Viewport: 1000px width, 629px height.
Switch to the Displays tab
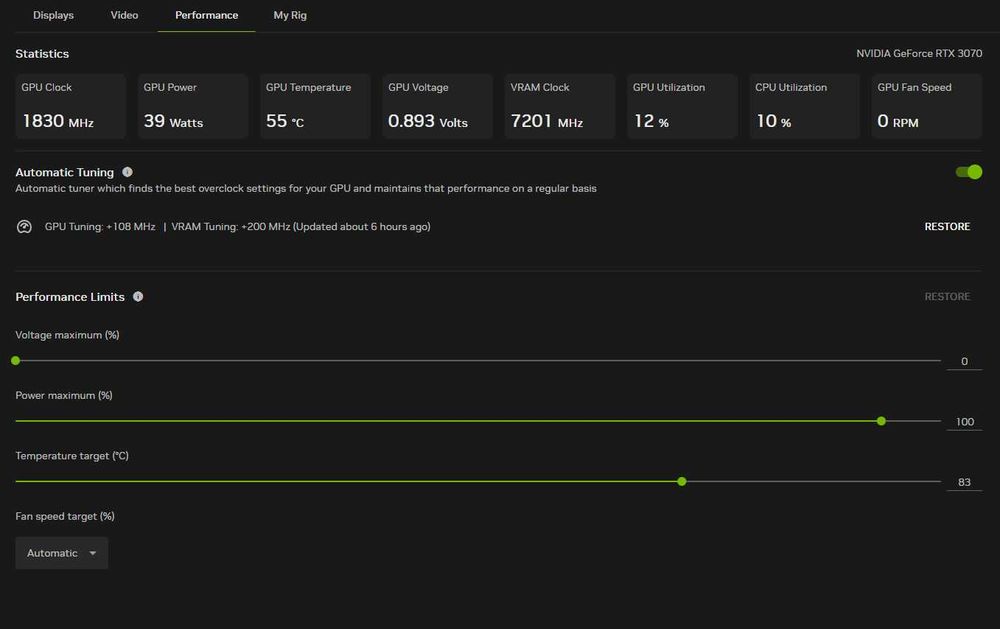tap(54, 15)
